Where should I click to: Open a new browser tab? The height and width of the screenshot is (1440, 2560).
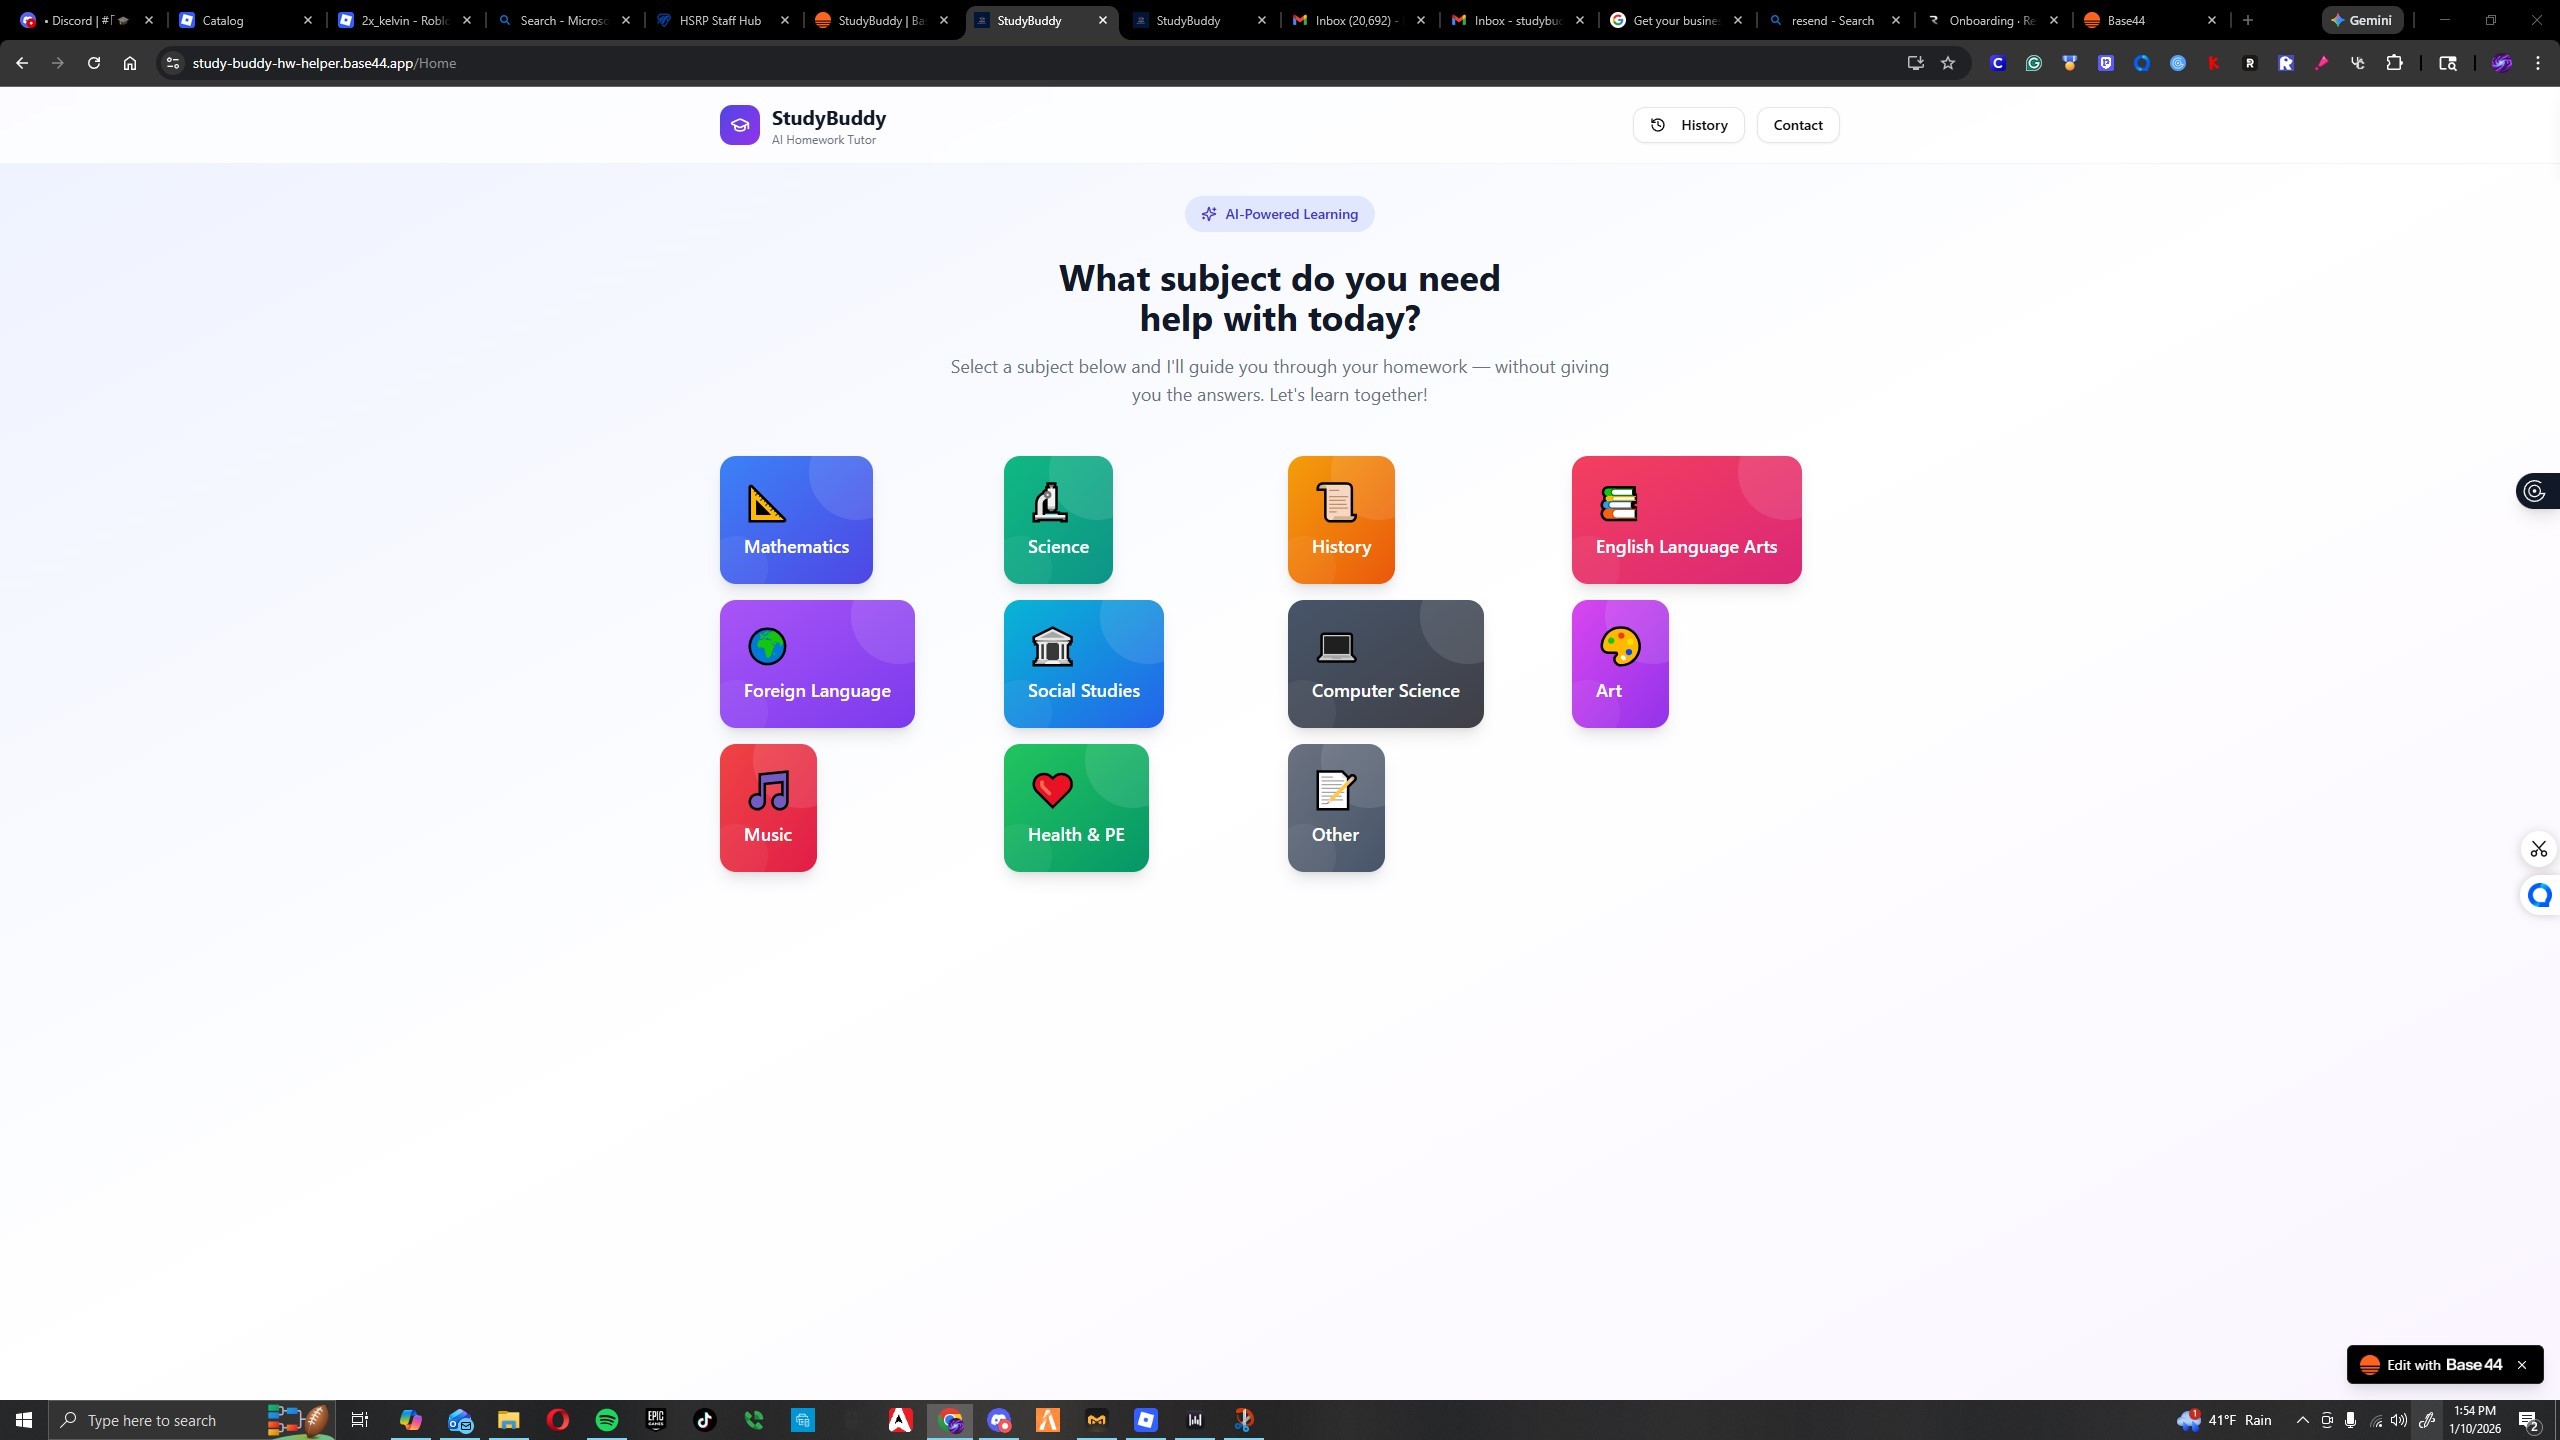pyautogui.click(x=2248, y=20)
